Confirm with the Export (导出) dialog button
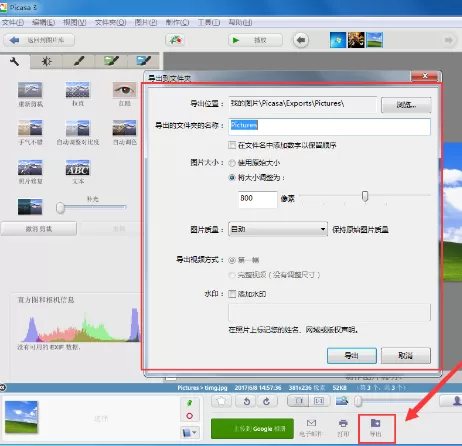The height and width of the screenshot is (446, 462). 352,356
